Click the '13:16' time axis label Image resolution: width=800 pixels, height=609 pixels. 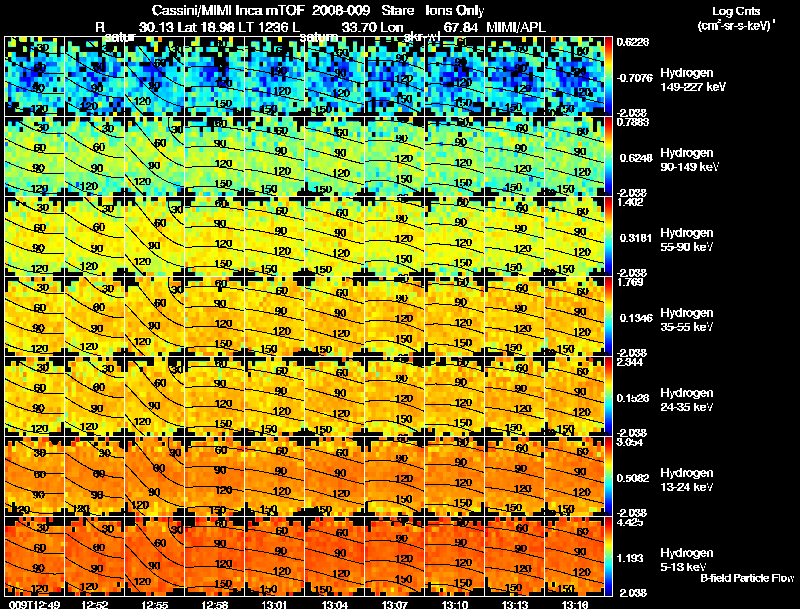click(575, 604)
